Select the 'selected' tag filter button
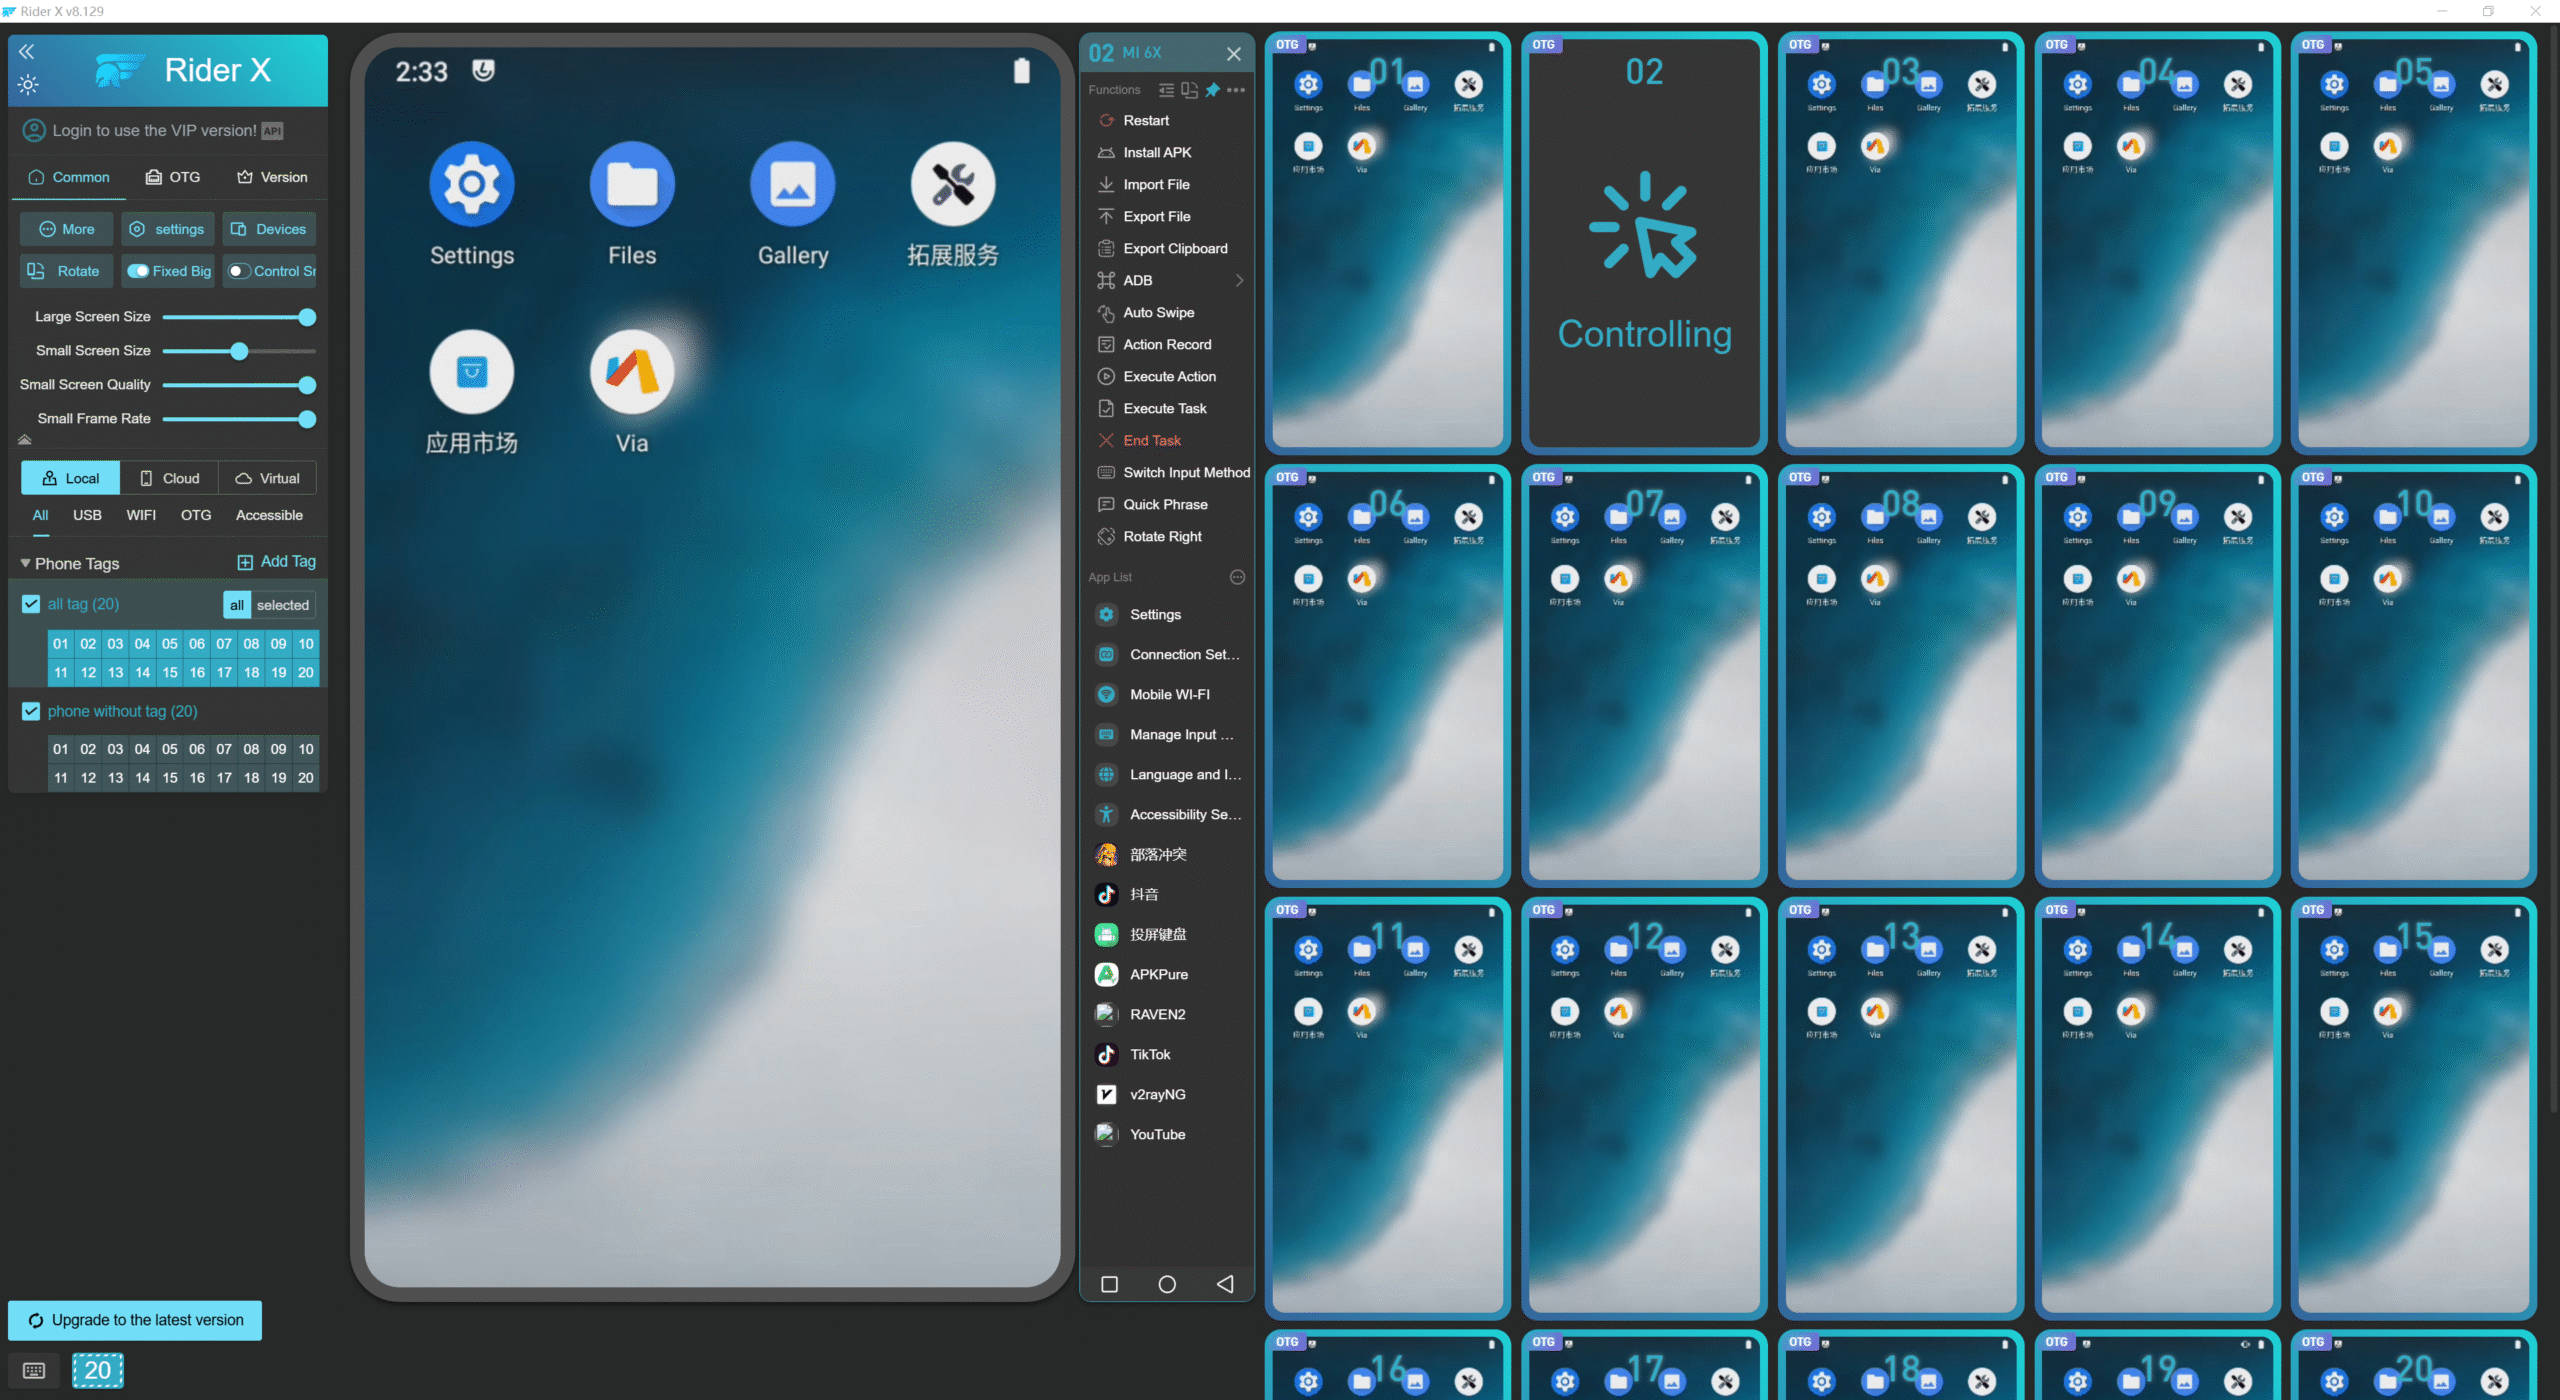The image size is (2560, 1400). click(x=283, y=605)
